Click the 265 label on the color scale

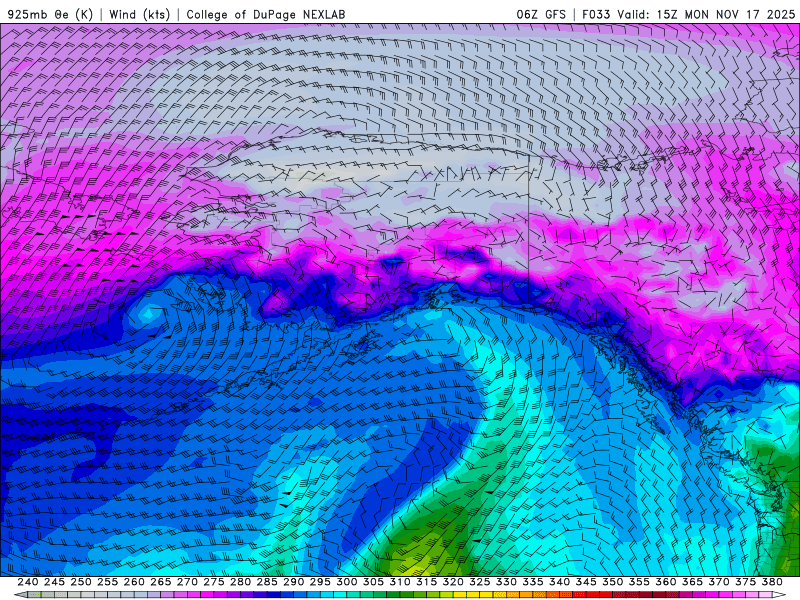point(161,582)
